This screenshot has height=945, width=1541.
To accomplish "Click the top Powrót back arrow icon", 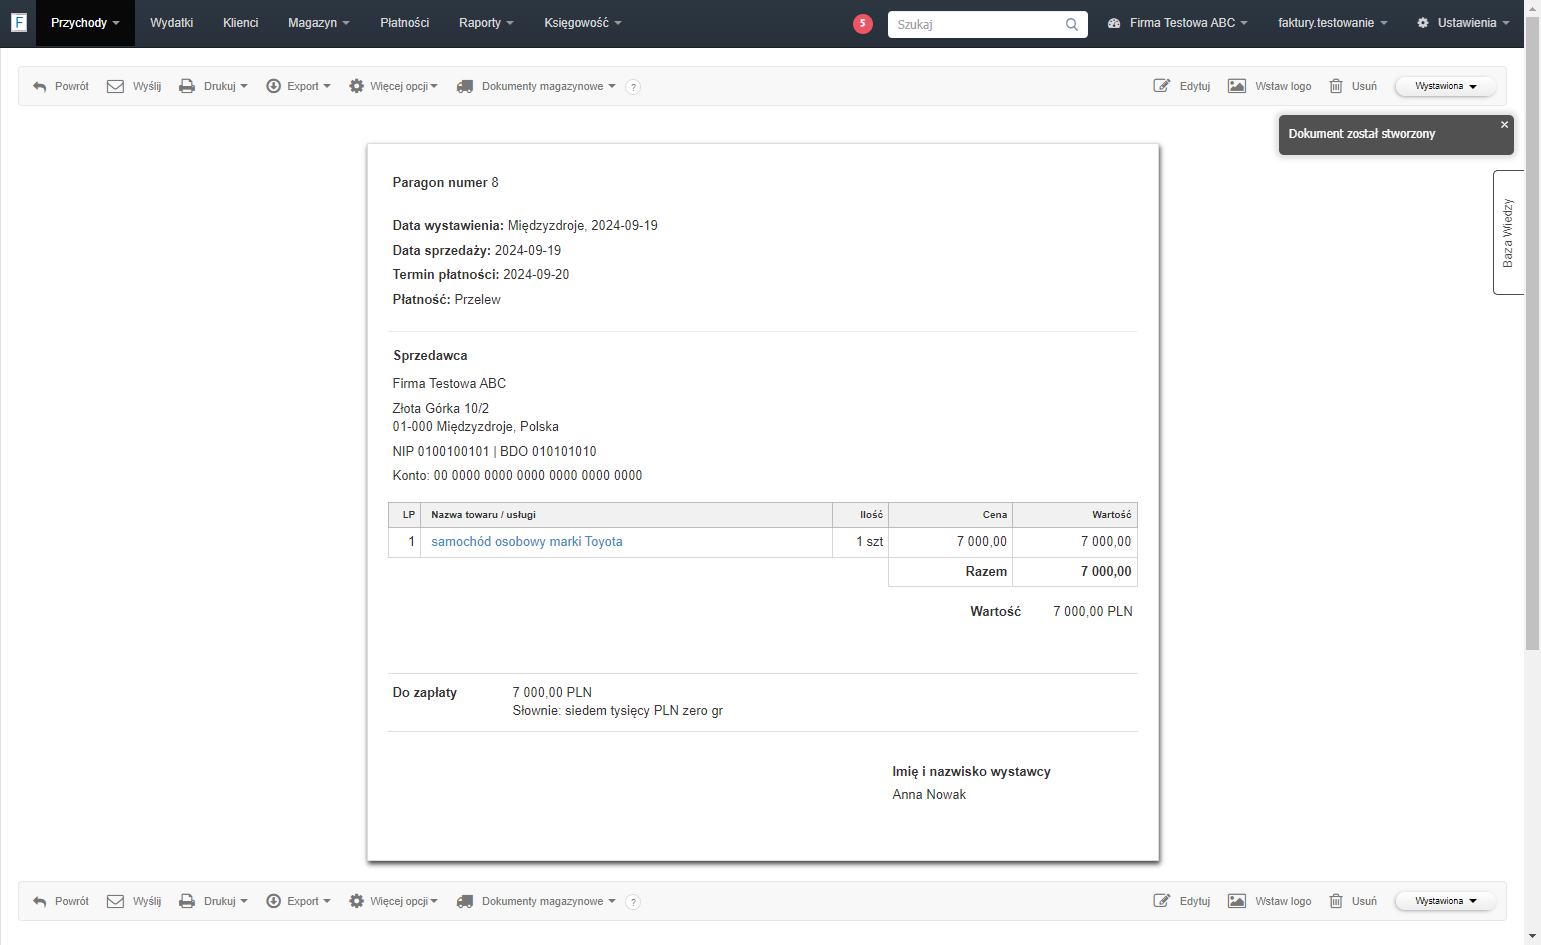I will point(40,87).
